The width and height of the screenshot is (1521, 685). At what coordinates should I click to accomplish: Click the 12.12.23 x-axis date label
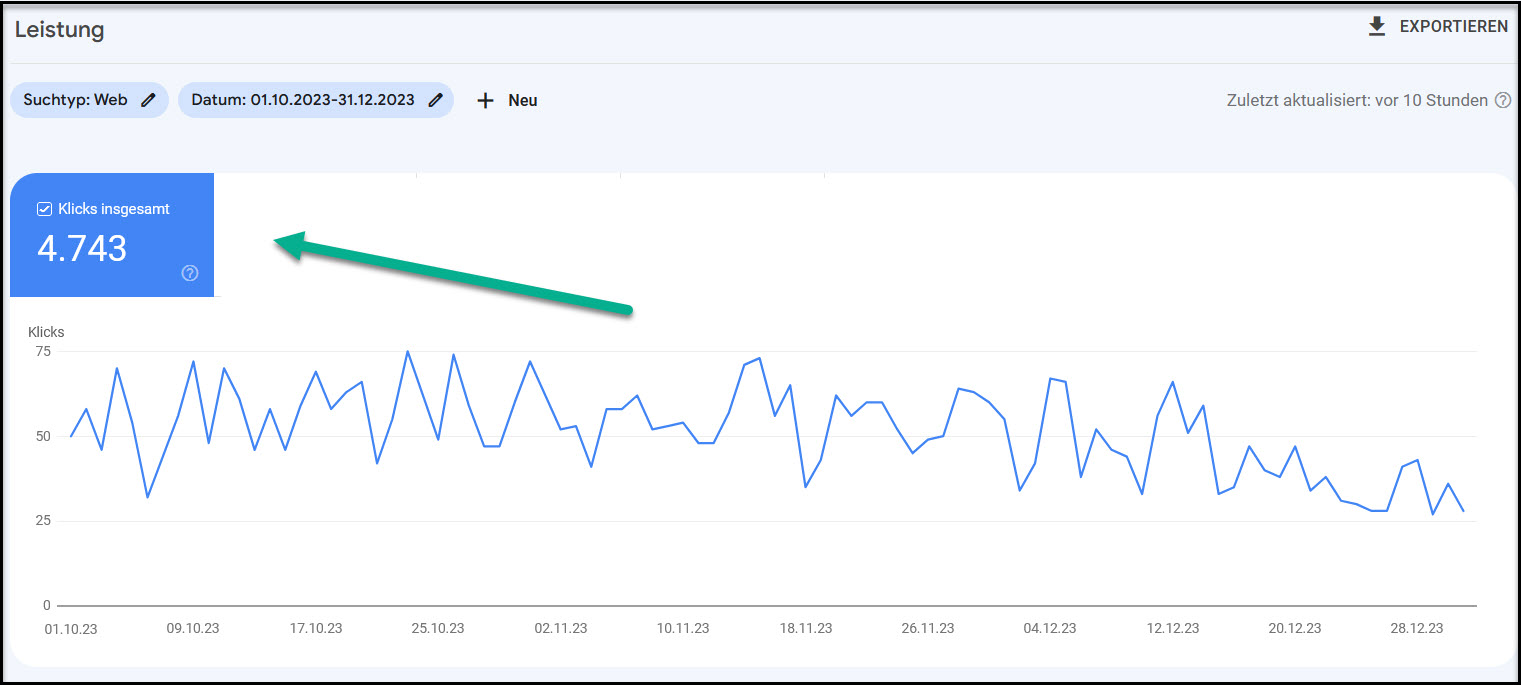click(1173, 628)
